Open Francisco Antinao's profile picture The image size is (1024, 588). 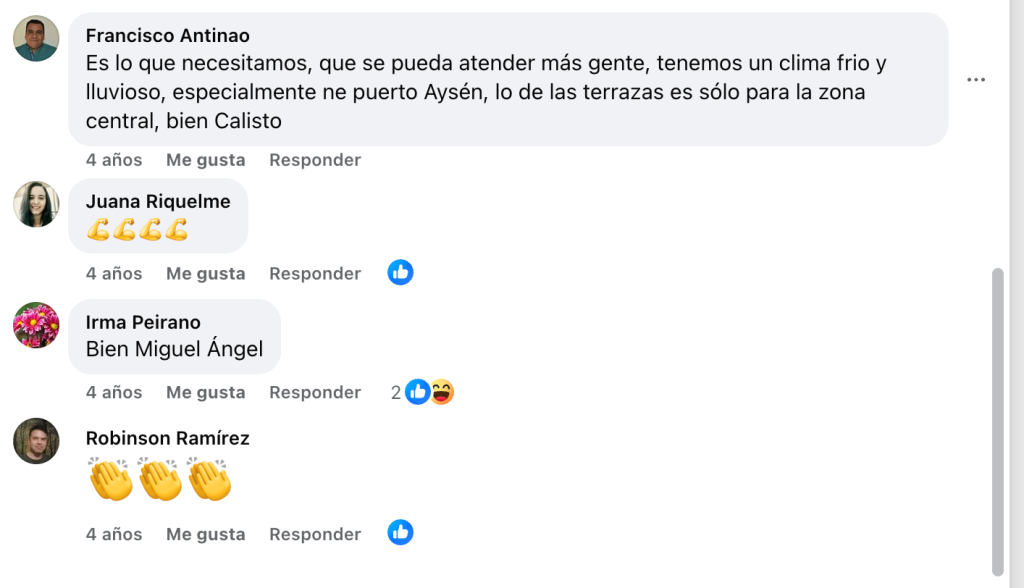click(36, 39)
